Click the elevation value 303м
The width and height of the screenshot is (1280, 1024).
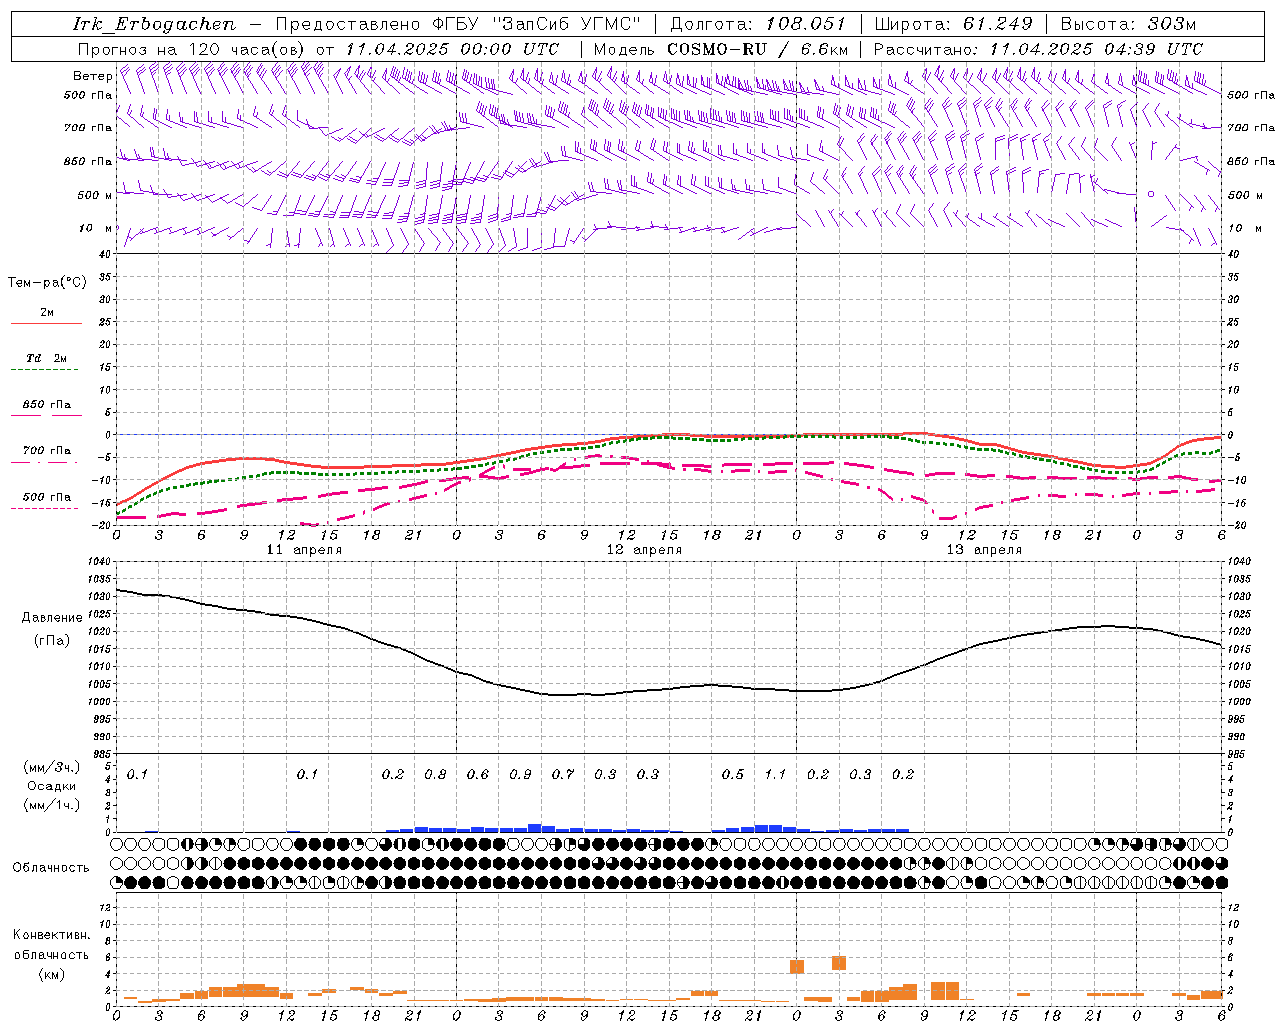tap(1172, 25)
